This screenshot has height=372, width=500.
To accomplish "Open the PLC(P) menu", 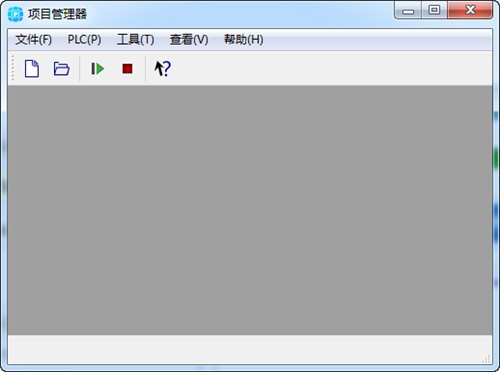I will tap(84, 40).
